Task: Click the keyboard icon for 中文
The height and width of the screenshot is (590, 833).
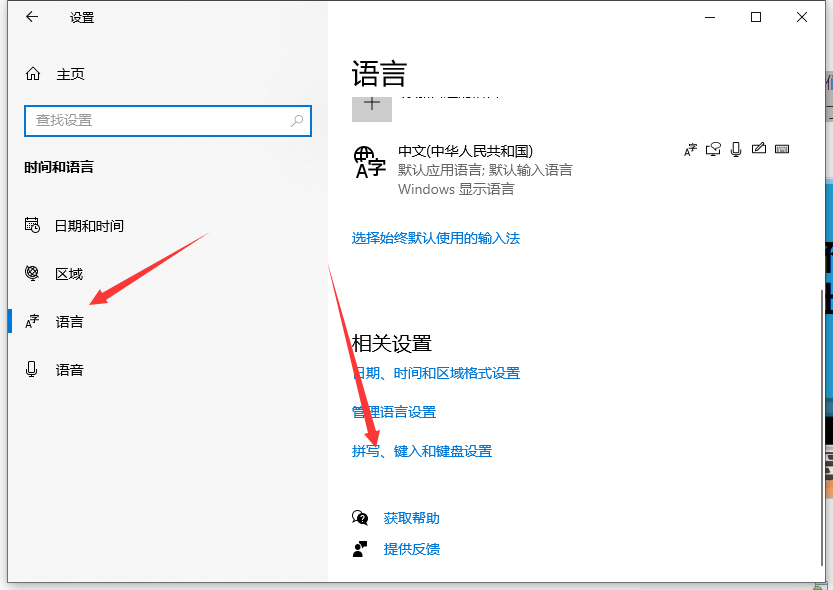Action: tap(782, 150)
